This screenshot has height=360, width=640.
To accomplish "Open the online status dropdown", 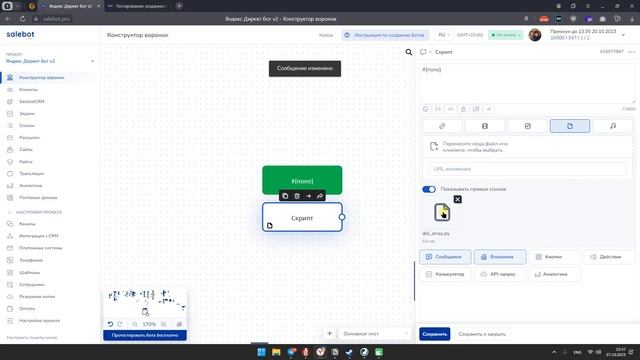I will click(506, 35).
